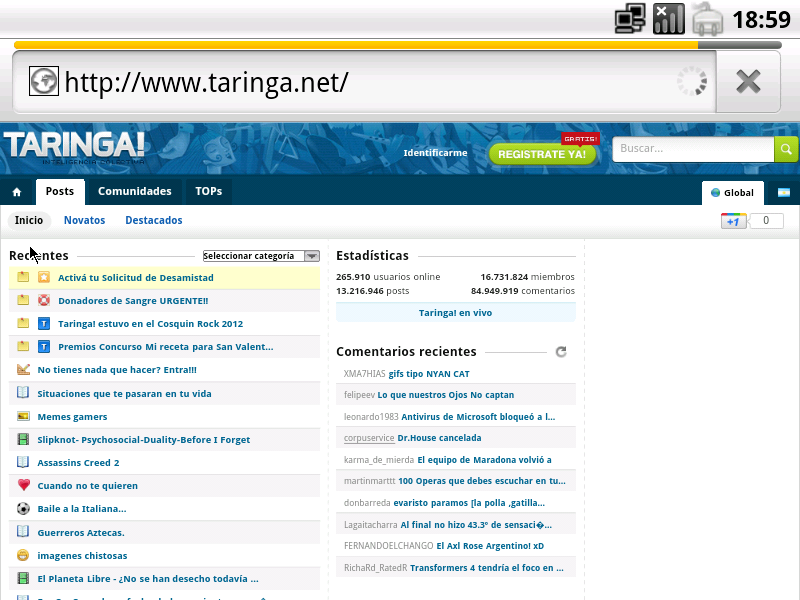This screenshot has width=800, height=600.
Task: Click the Identificarme link
Action: point(435,153)
